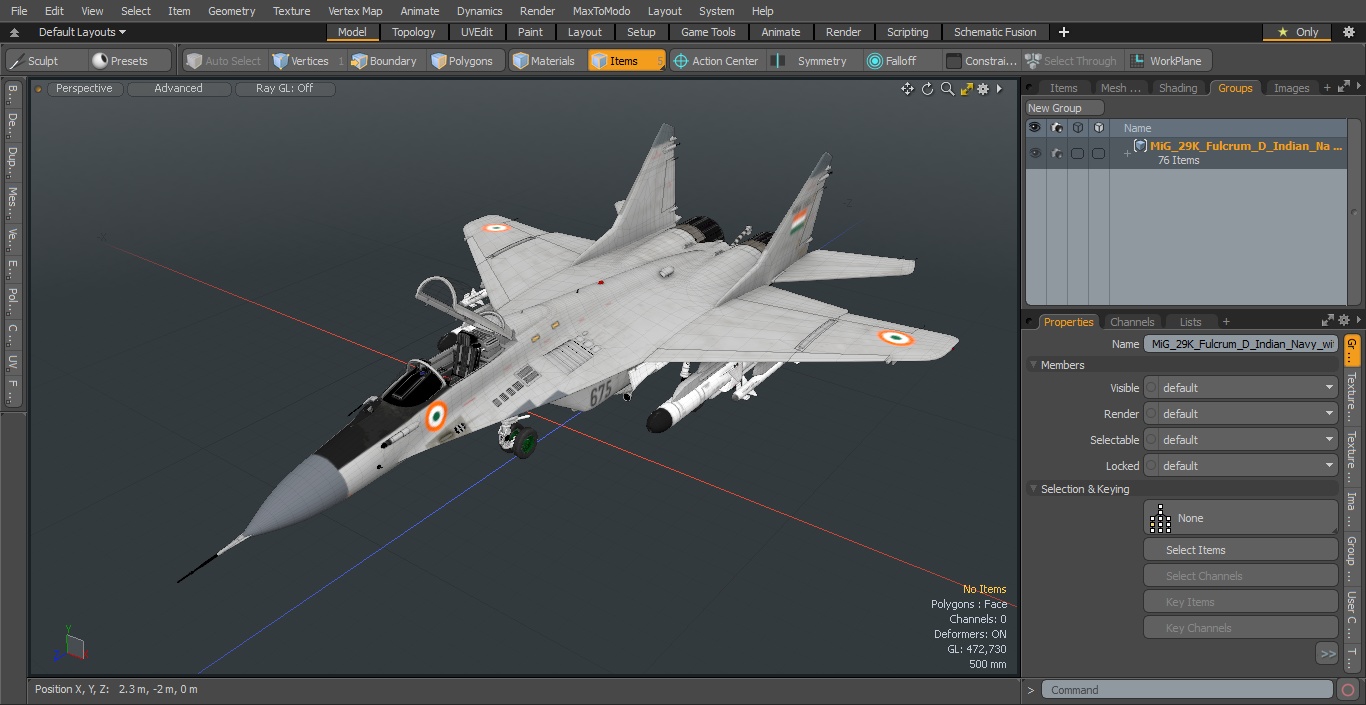Click the None keying button
Screen dimensions: 1366x705
1240,518
